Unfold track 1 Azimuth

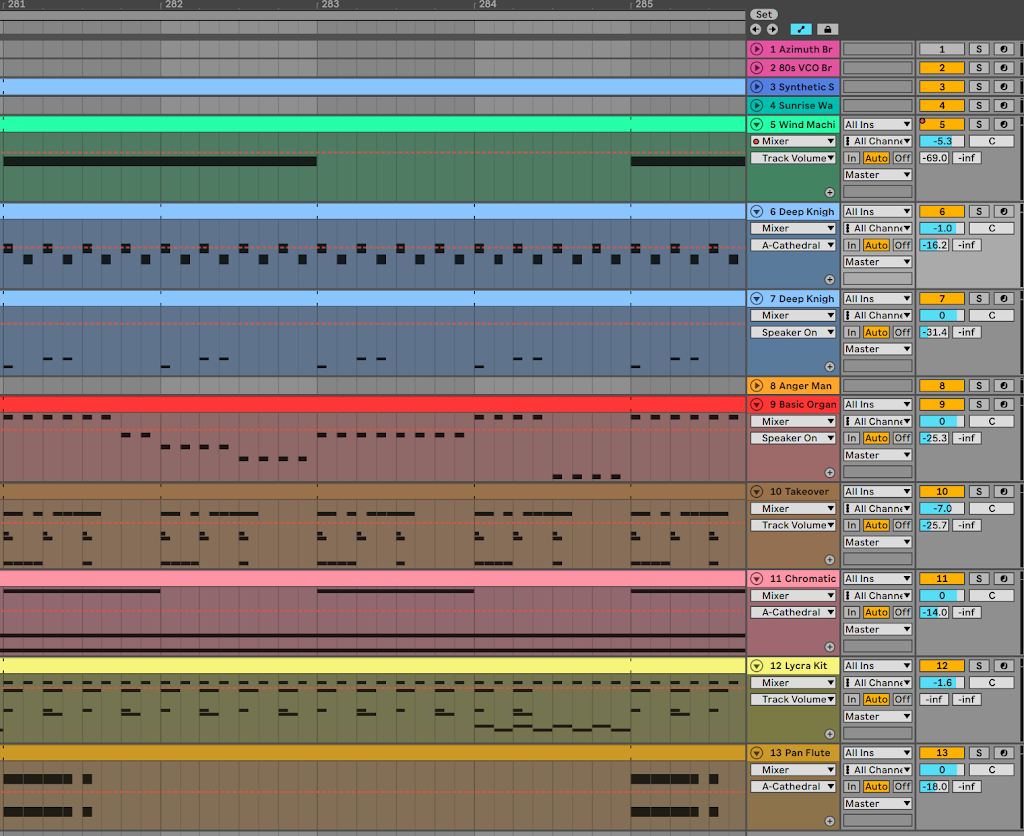coord(756,49)
